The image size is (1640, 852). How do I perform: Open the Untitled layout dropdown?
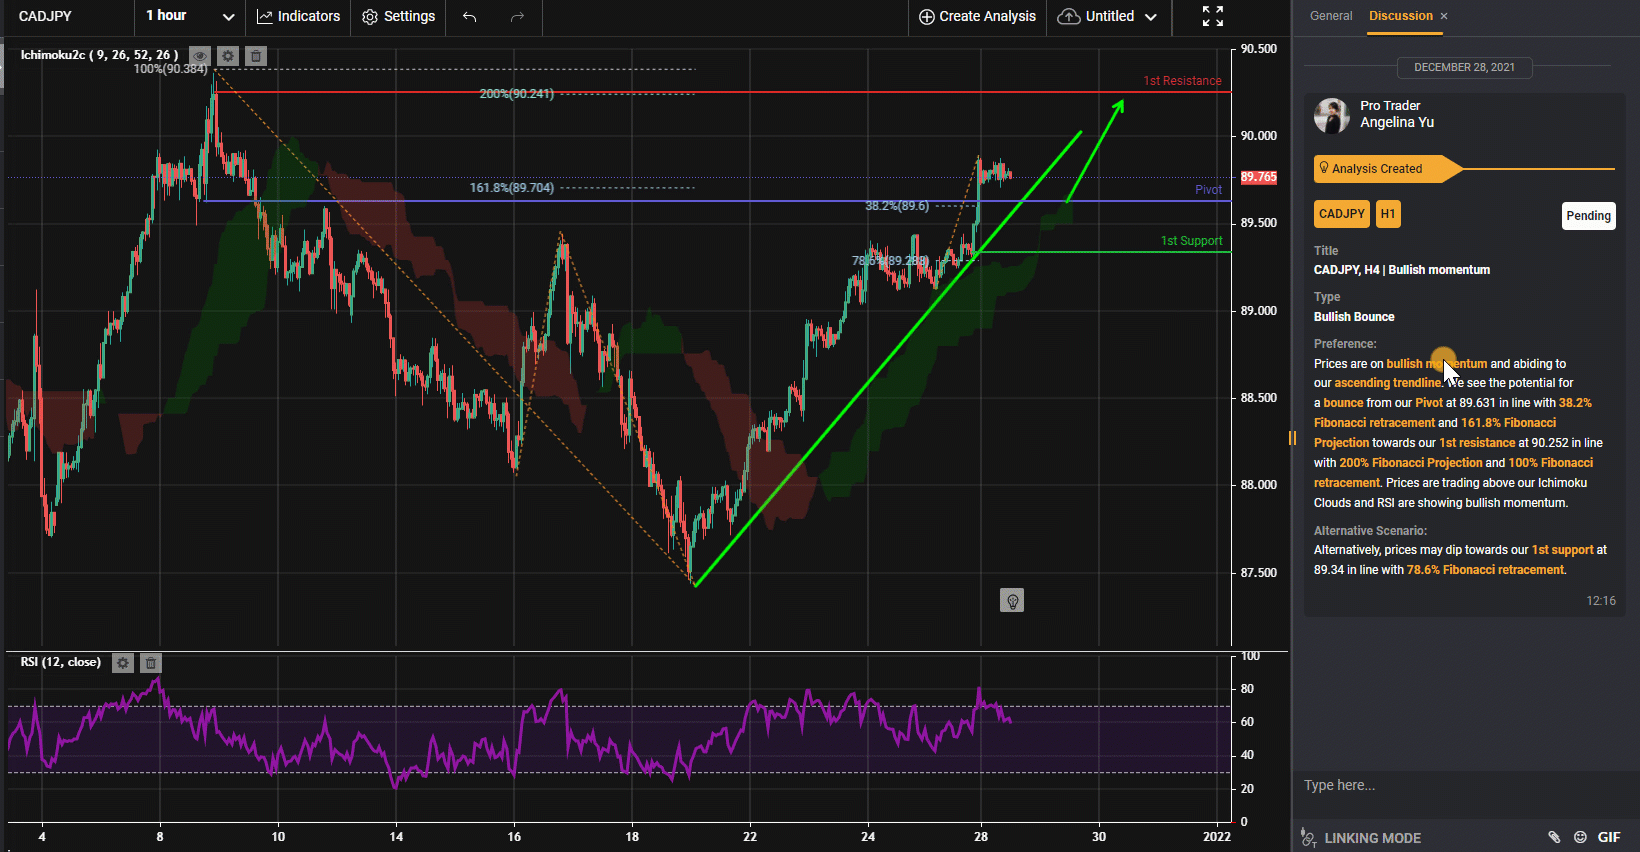pos(1107,16)
